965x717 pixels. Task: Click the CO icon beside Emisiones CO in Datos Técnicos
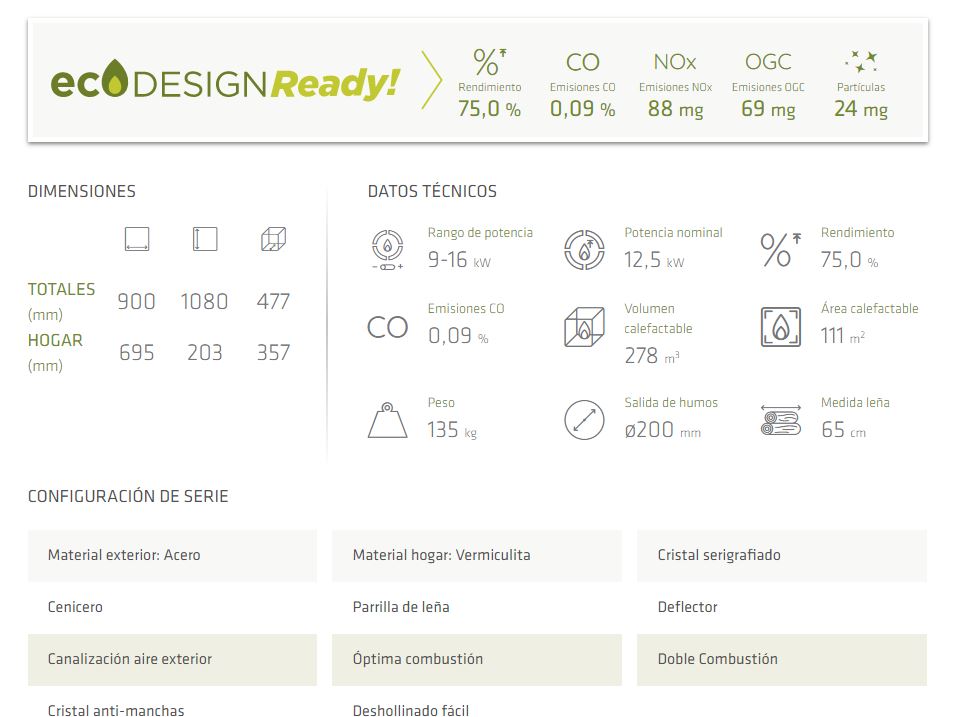click(388, 327)
